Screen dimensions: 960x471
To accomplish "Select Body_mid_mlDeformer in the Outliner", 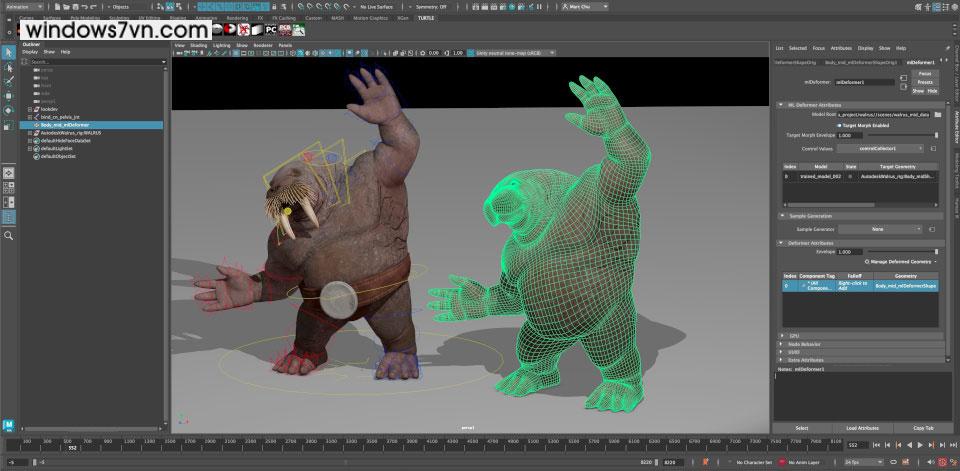I will click(x=64, y=125).
